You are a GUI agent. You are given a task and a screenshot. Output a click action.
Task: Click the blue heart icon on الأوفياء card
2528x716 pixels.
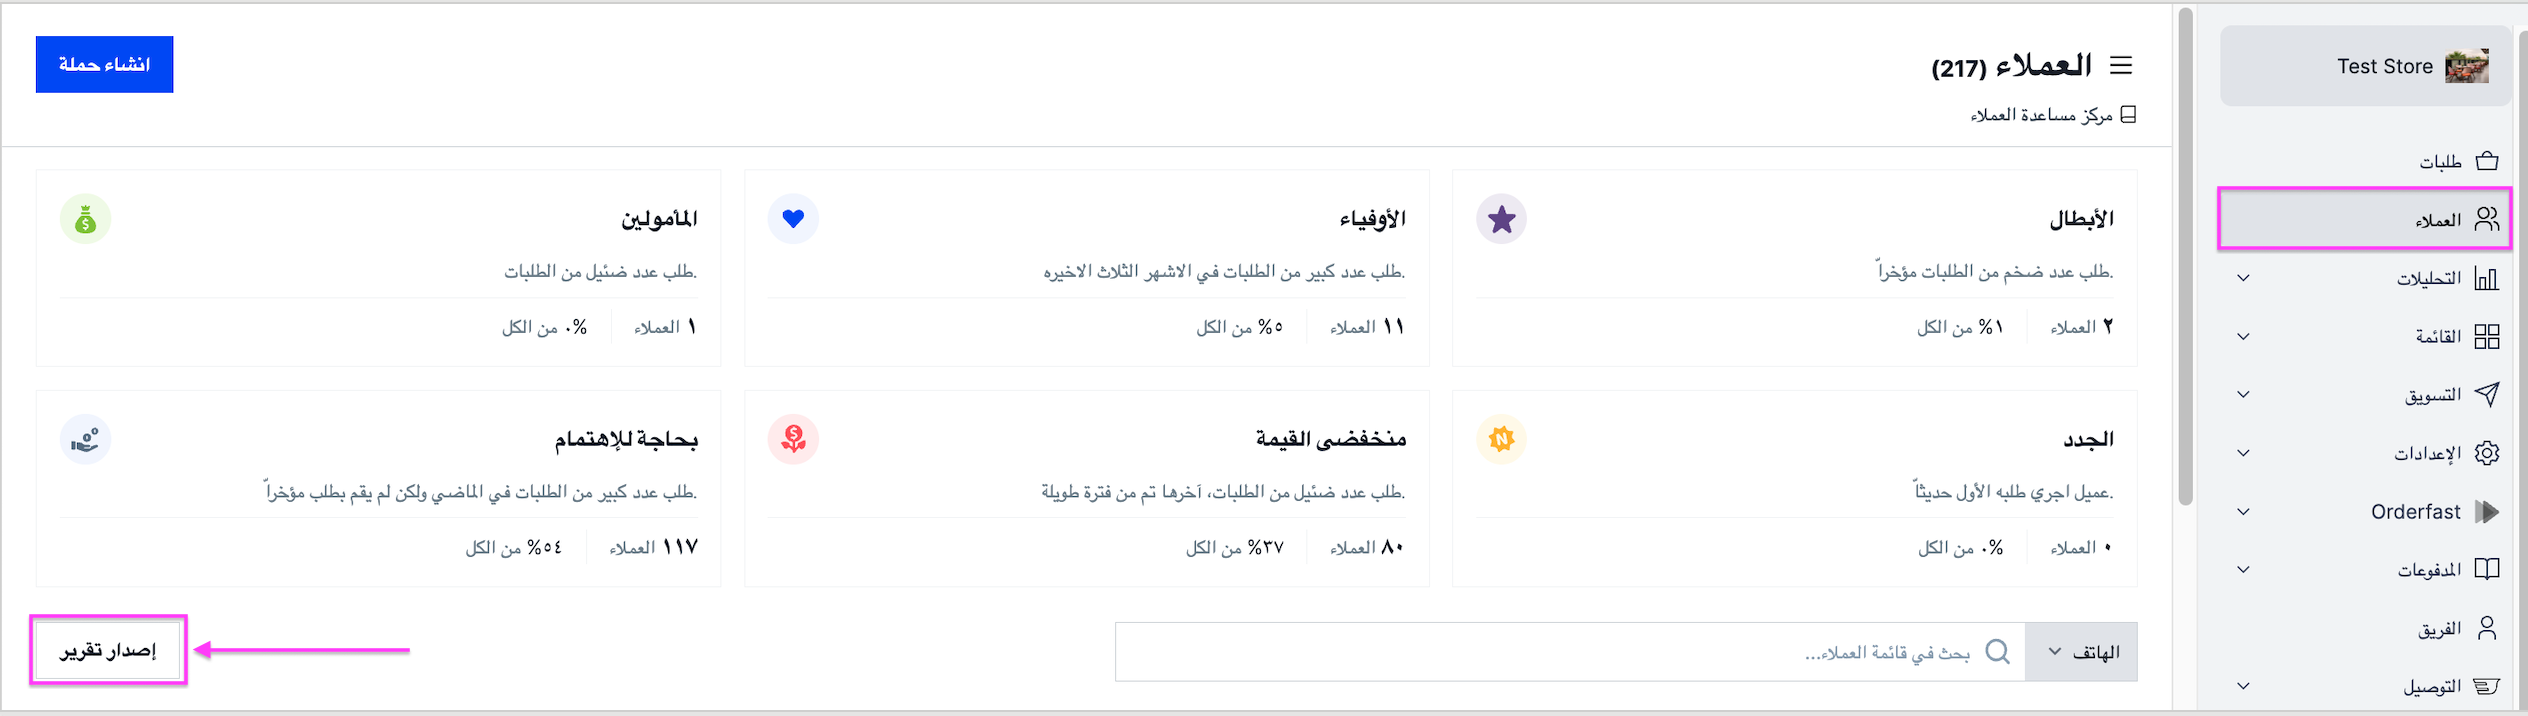pyautogui.click(x=793, y=218)
